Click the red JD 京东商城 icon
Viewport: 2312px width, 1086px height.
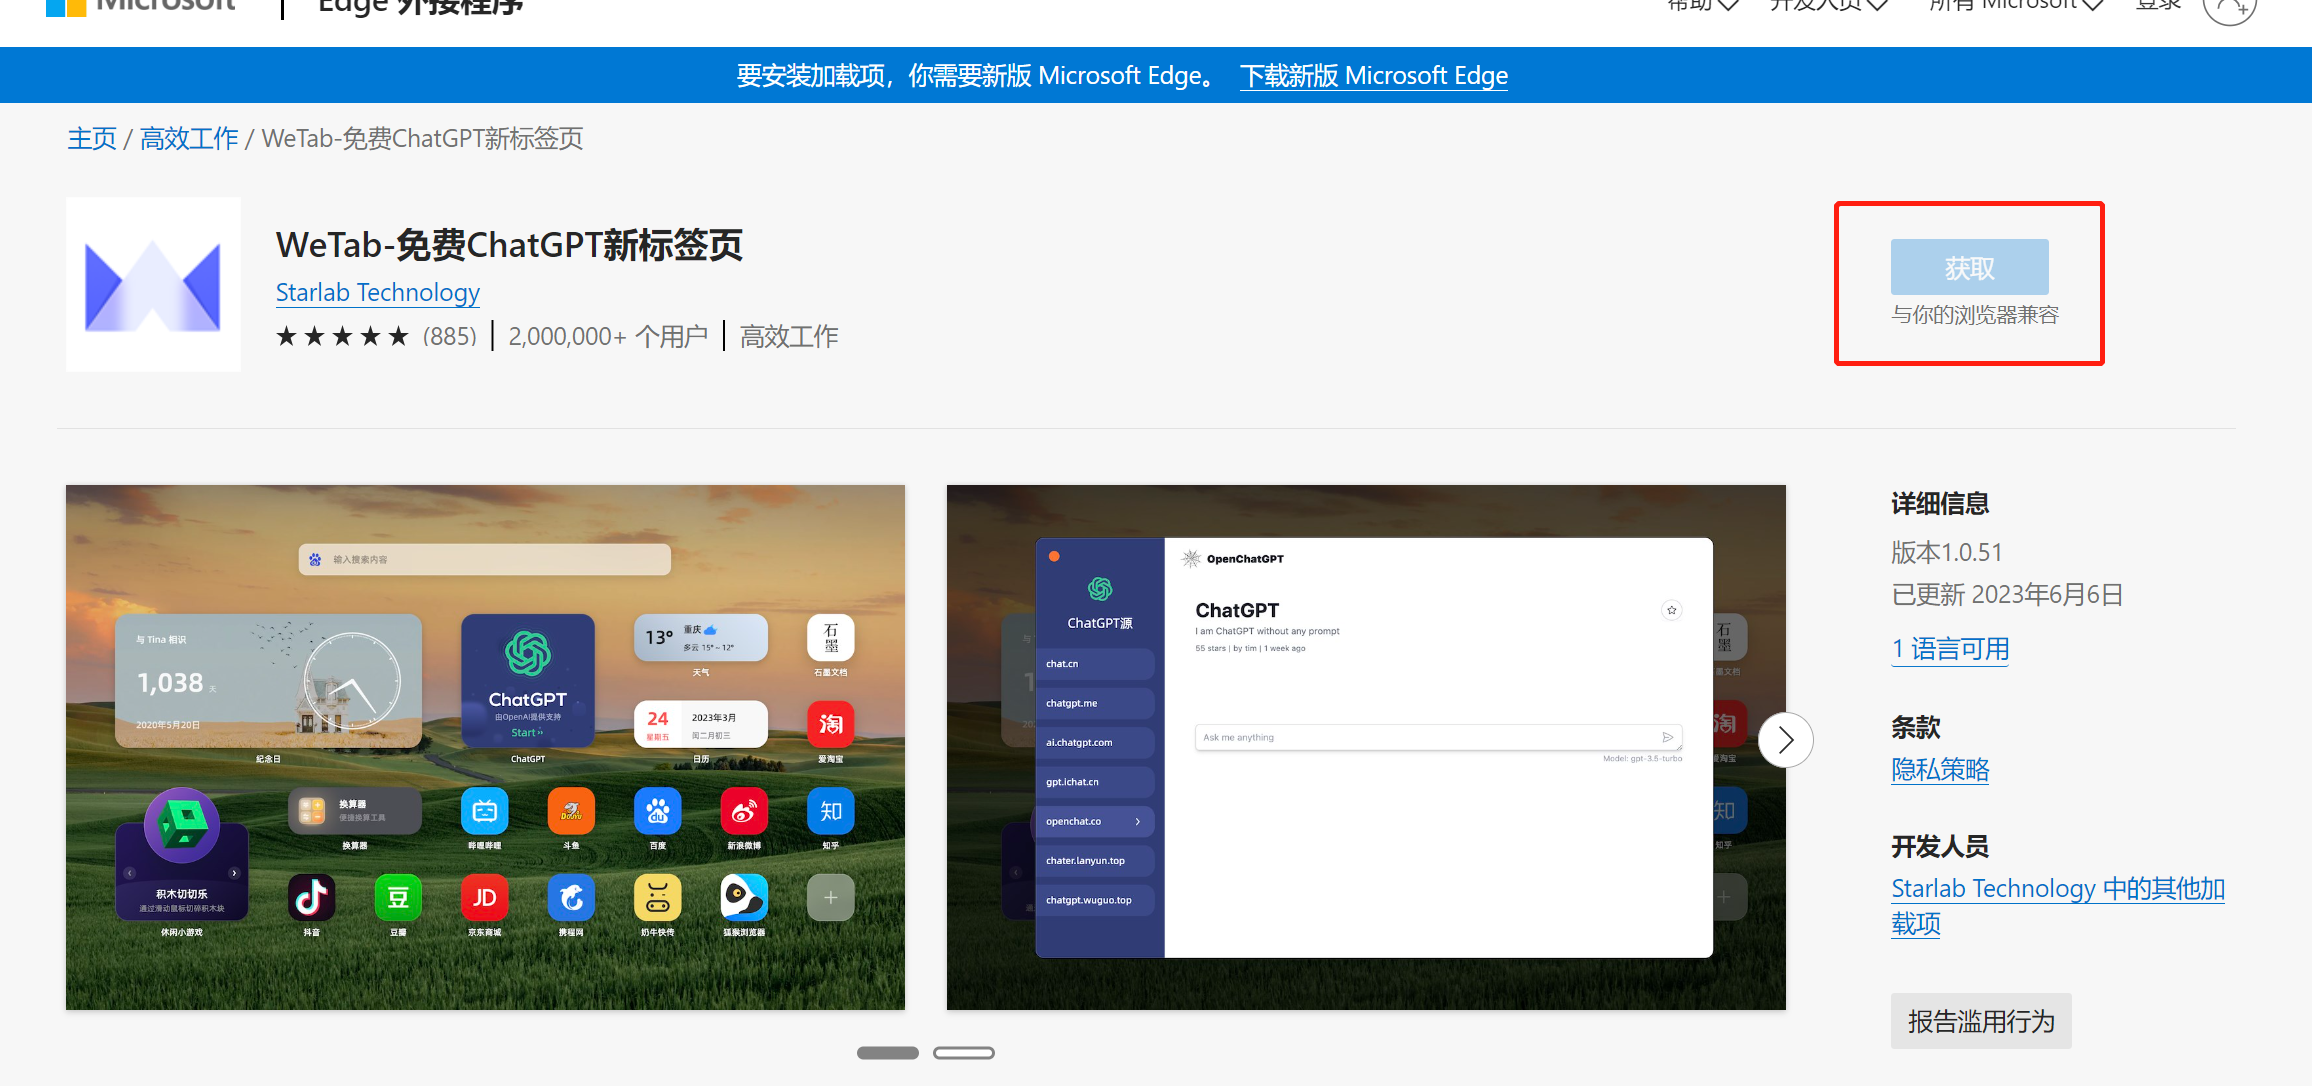click(485, 897)
